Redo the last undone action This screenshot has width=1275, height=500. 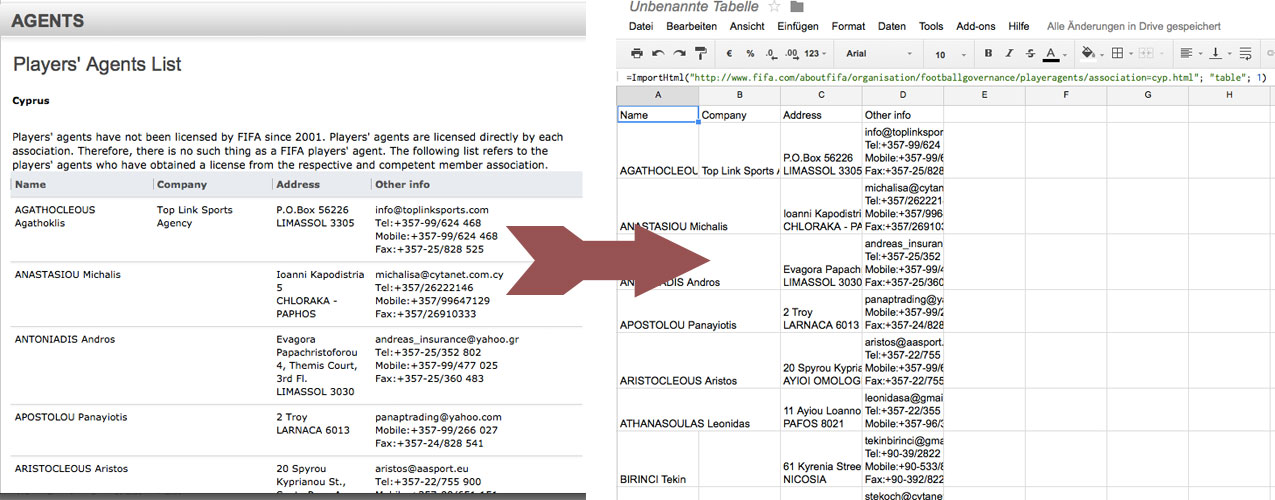tap(679, 53)
